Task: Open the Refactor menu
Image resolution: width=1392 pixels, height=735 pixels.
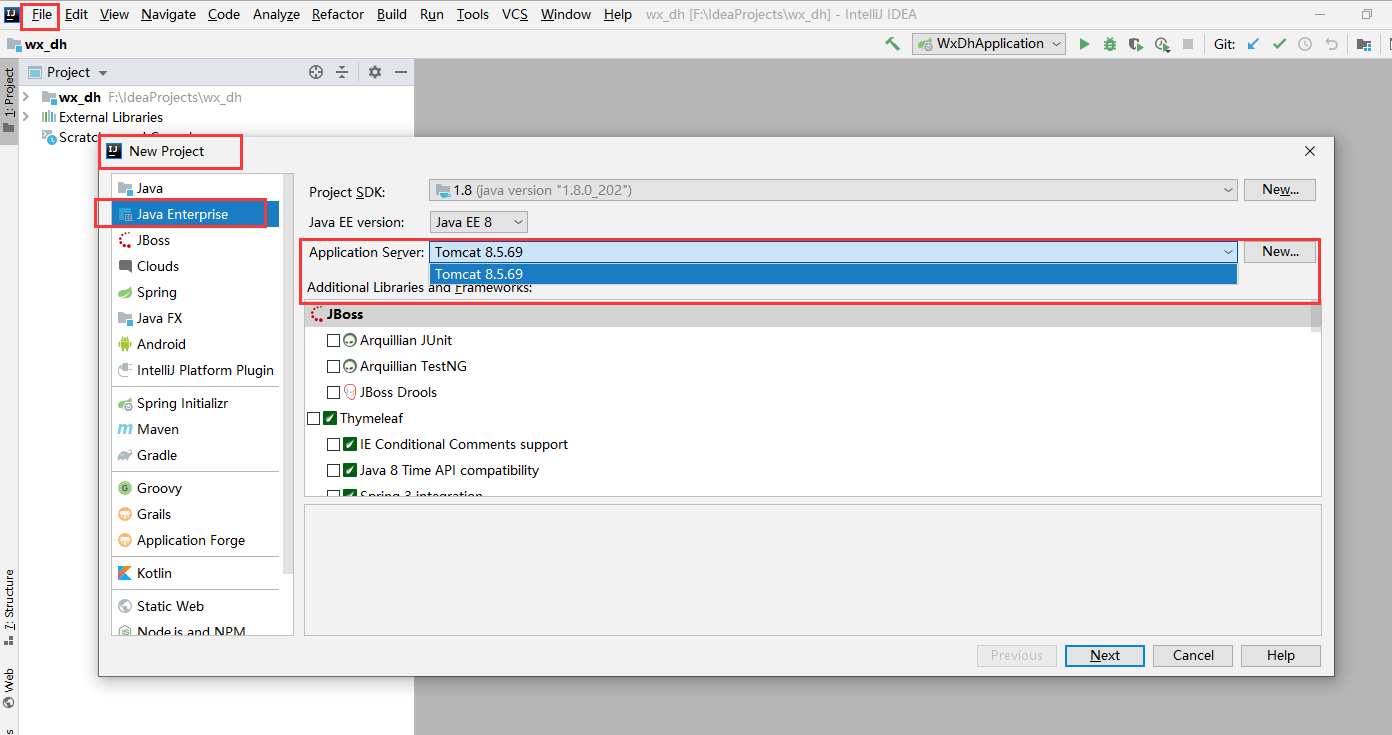Action: (x=338, y=14)
